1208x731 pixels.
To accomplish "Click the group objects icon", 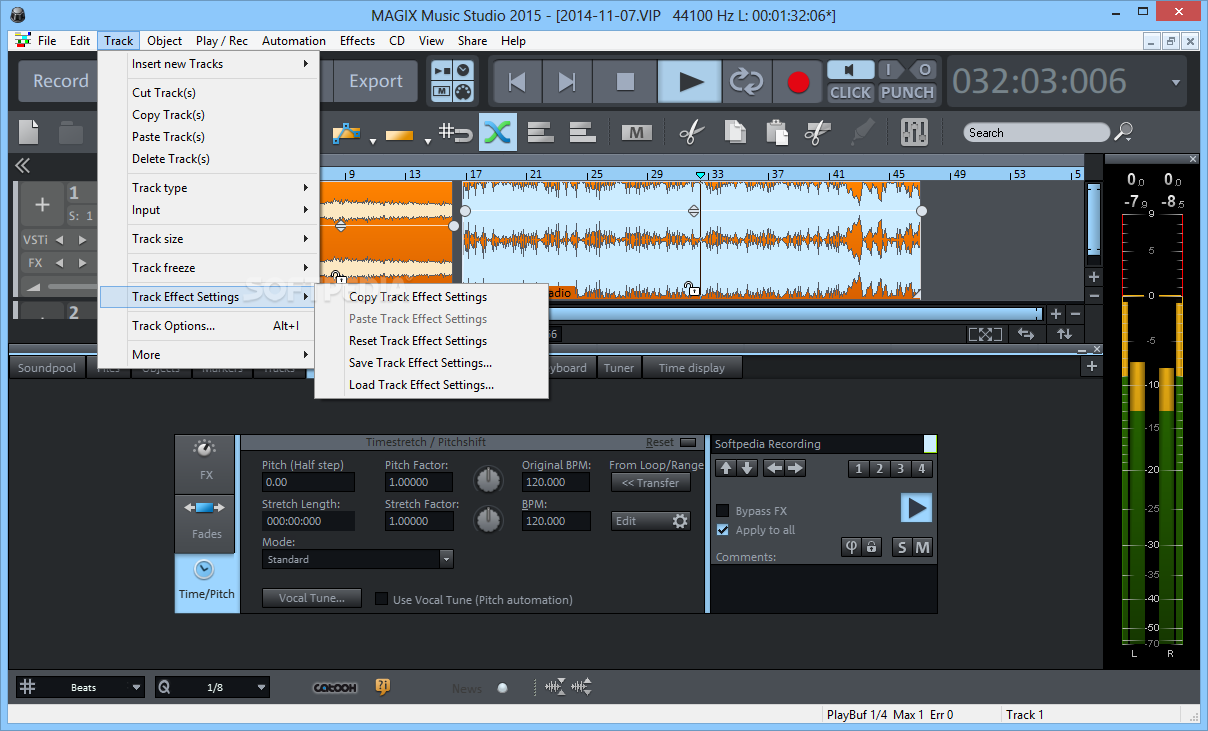I will coord(541,132).
